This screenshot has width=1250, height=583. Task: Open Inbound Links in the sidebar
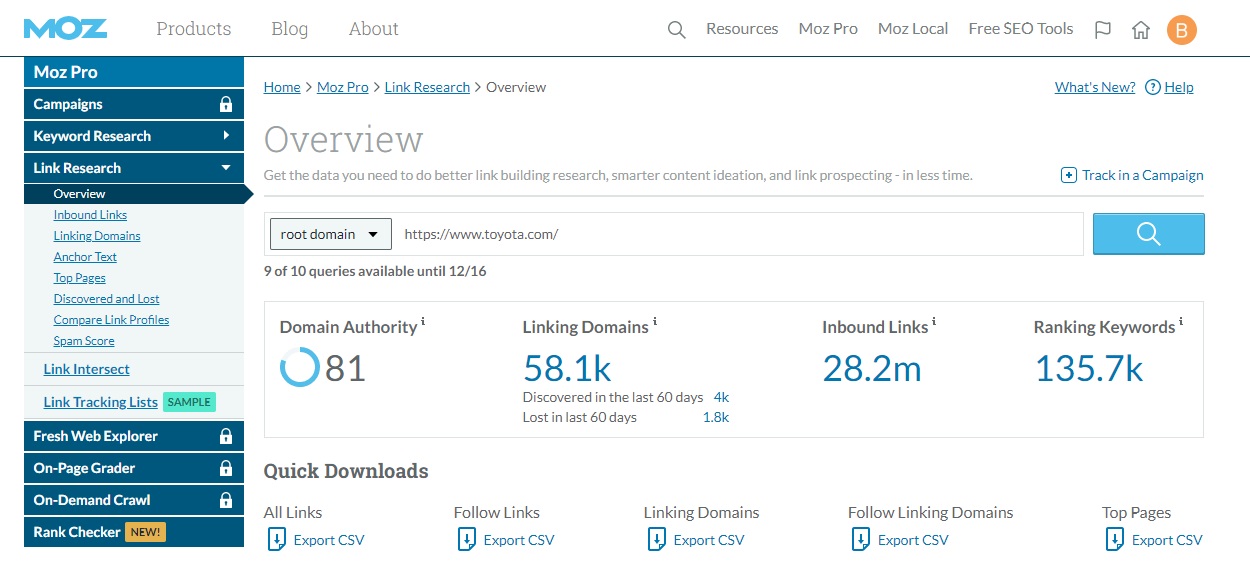tap(90, 215)
